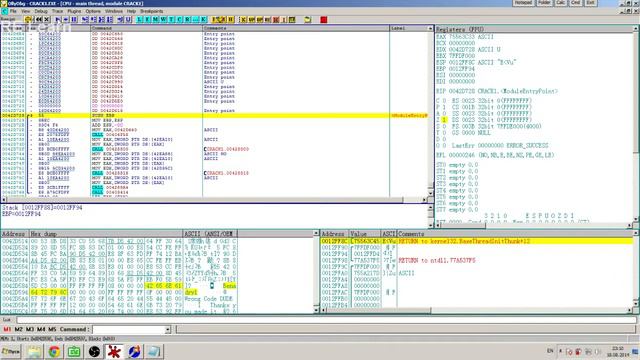Click the Cmd button

pyautogui.click(x=576, y=3)
